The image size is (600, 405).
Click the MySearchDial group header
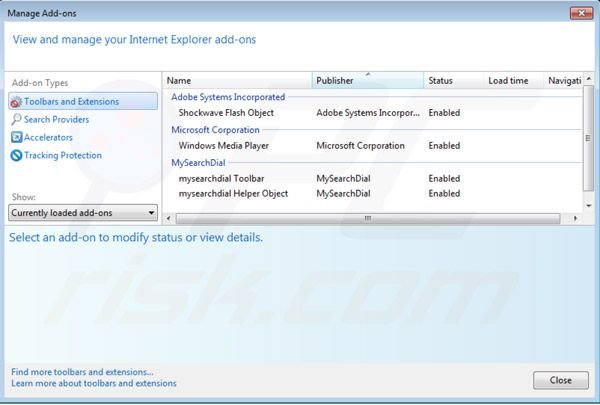(198, 163)
